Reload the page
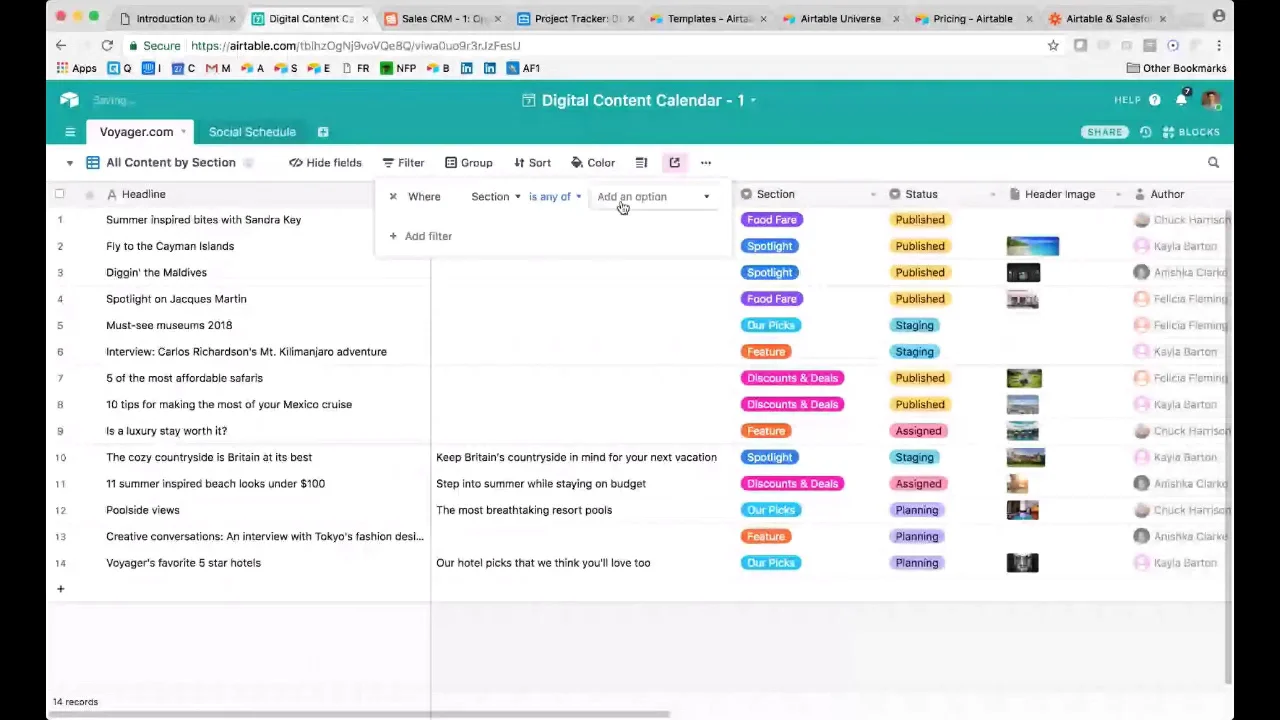The width and height of the screenshot is (1280, 720). pyautogui.click(x=107, y=46)
